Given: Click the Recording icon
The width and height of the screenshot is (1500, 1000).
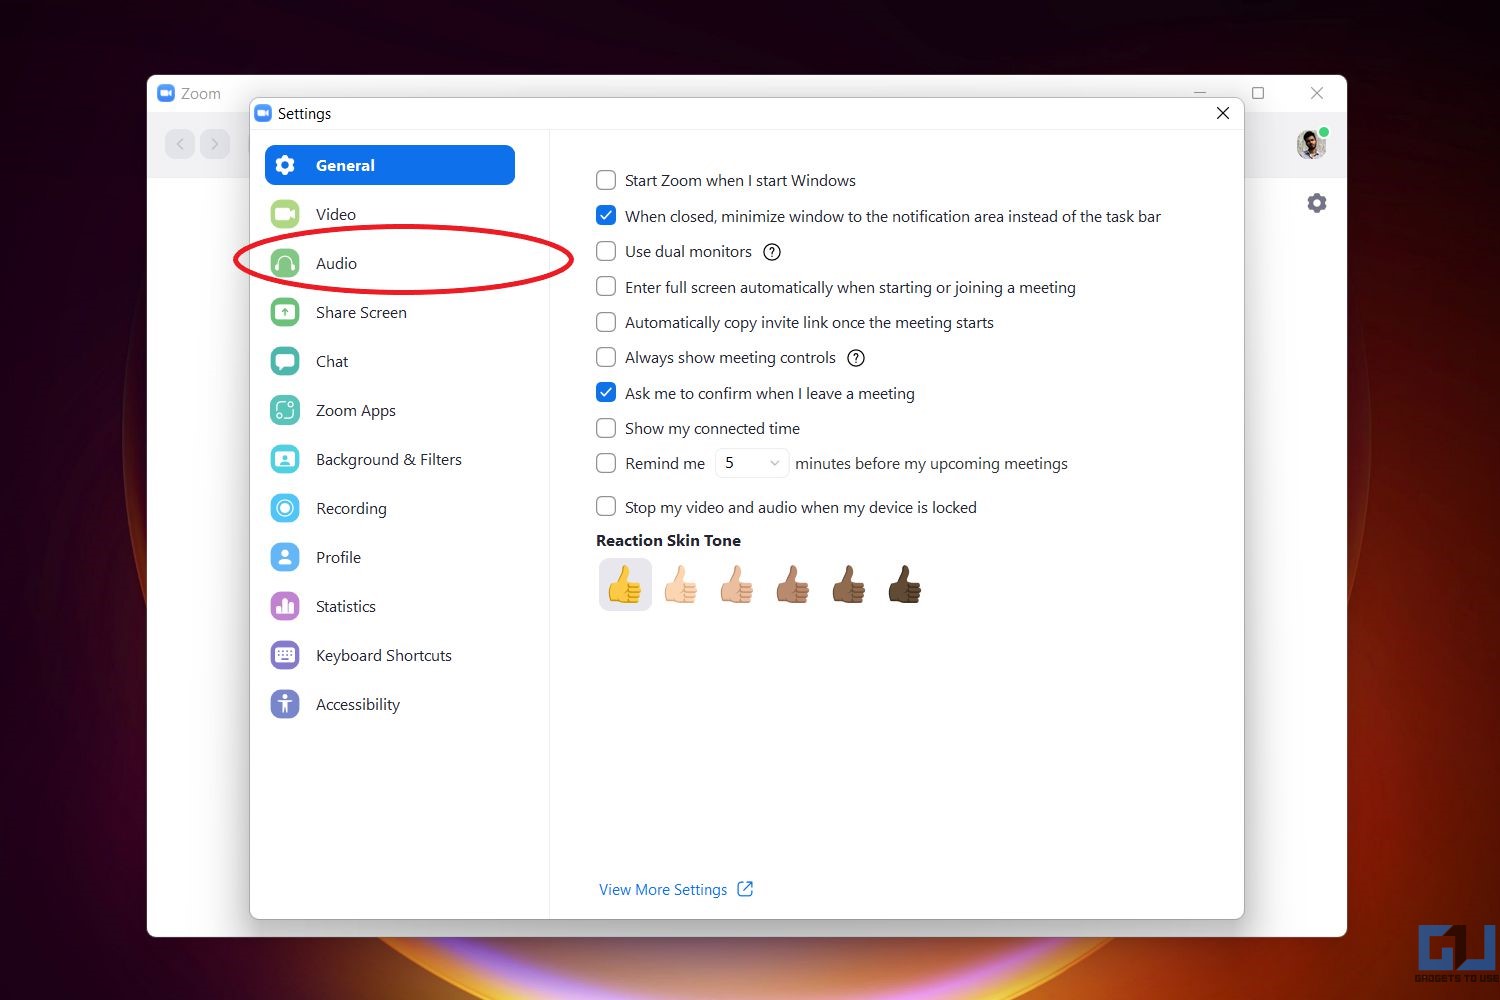Looking at the screenshot, I should pyautogui.click(x=285, y=508).
